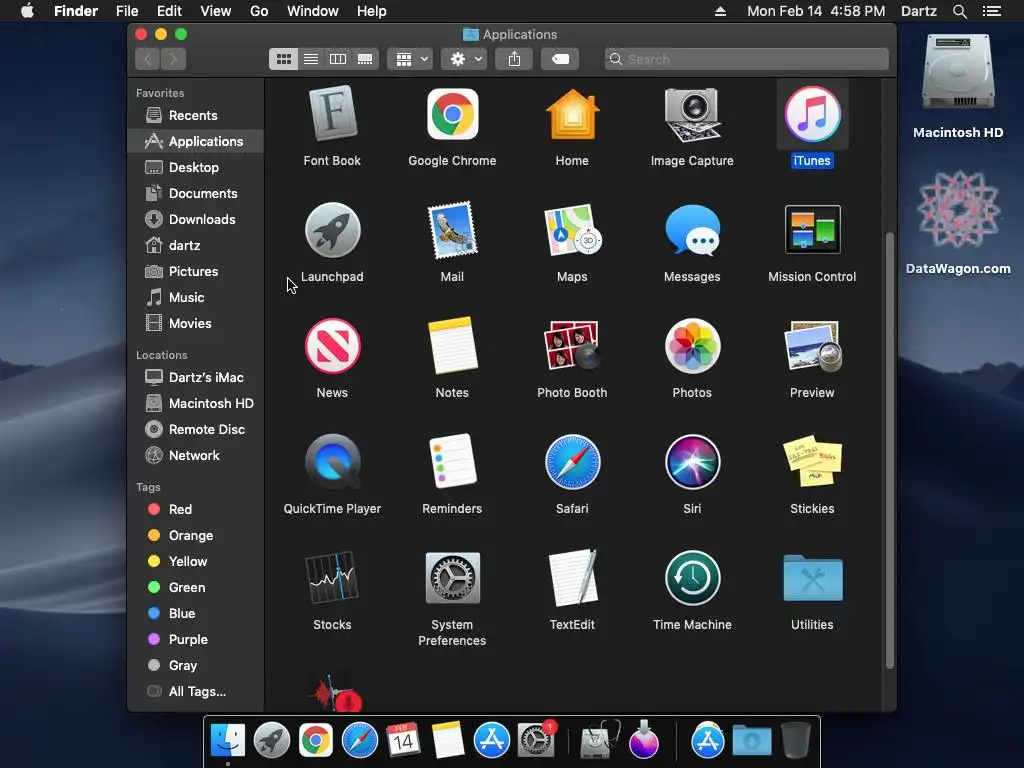Open the Home app icon
1024x768 pixels.
572,115
